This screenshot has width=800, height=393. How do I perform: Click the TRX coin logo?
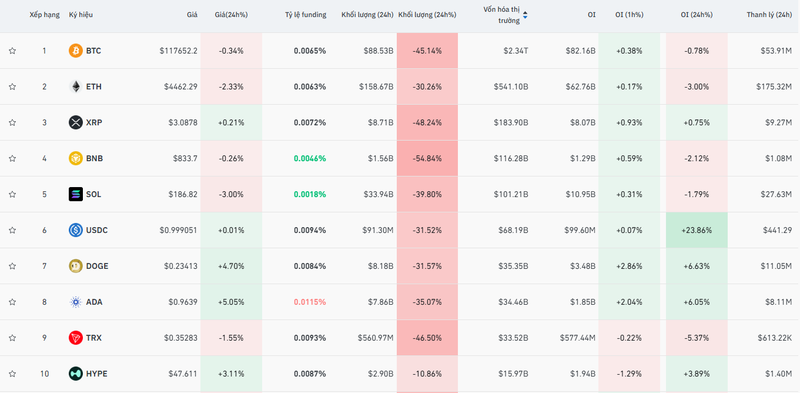click(76, 338)
